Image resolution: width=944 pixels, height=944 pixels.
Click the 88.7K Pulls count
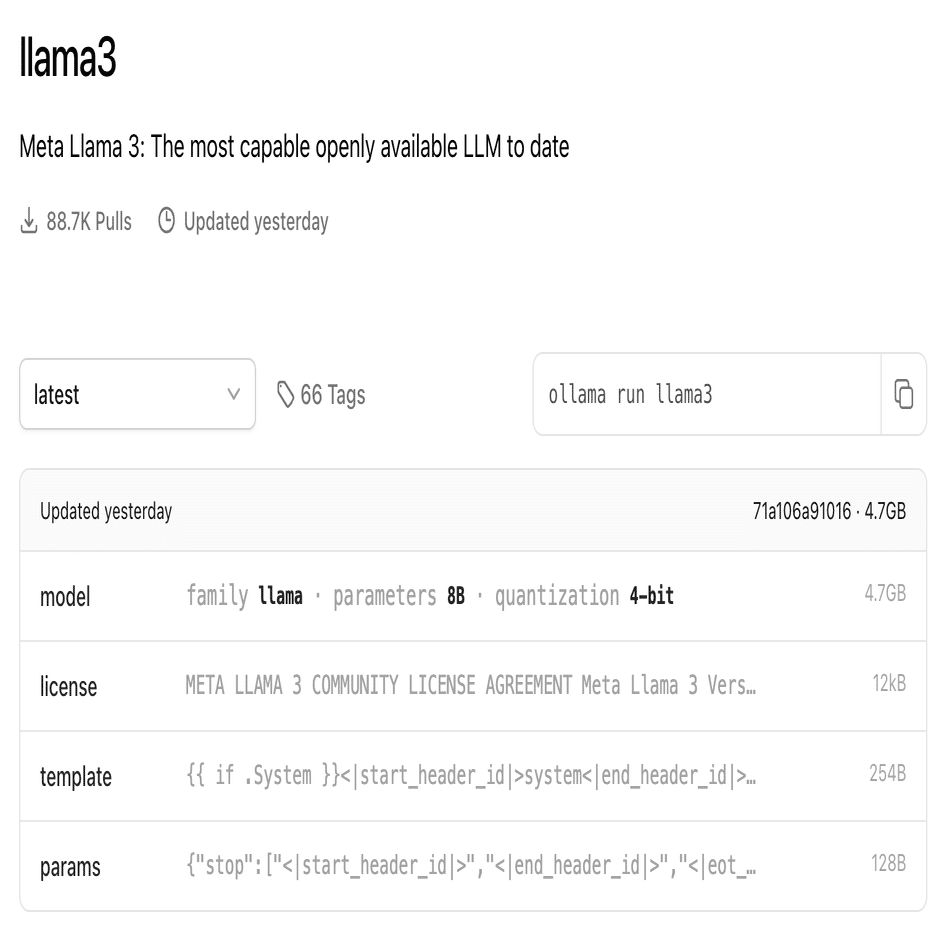click(x=89, y=221)
